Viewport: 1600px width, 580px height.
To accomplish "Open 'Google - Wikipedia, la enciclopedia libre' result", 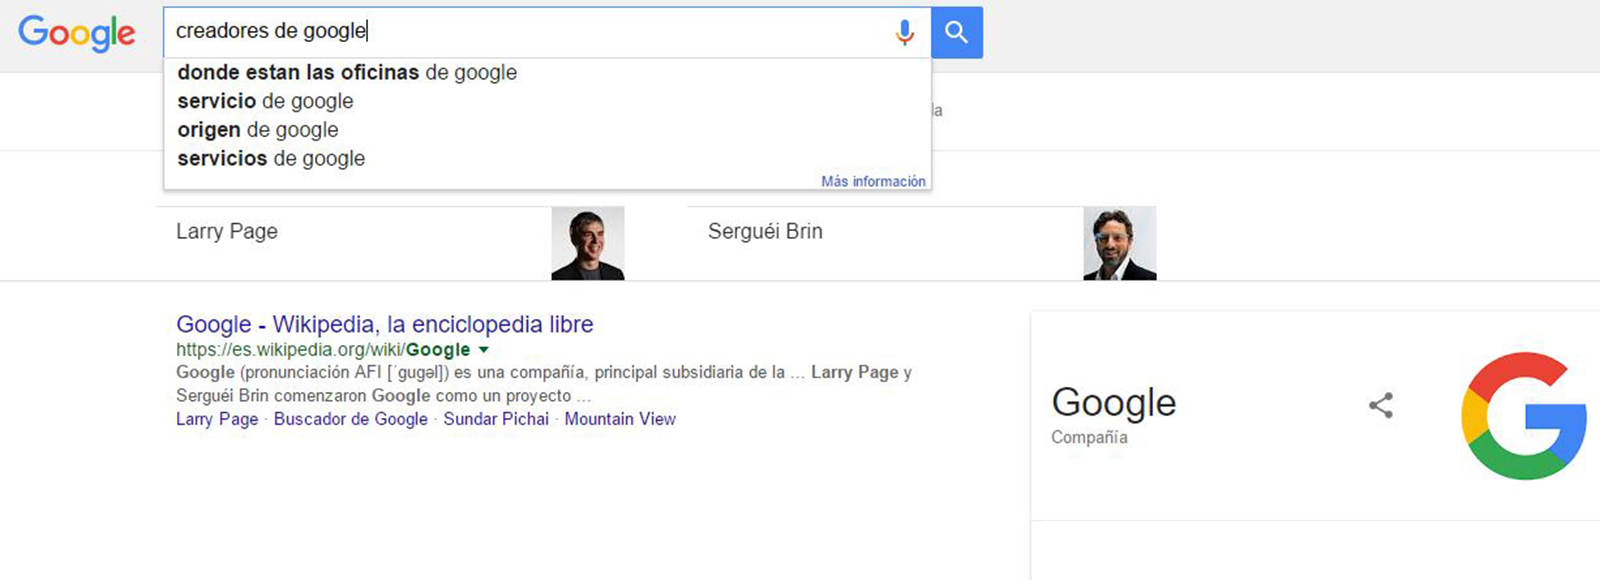I will [x=385, y=324].
